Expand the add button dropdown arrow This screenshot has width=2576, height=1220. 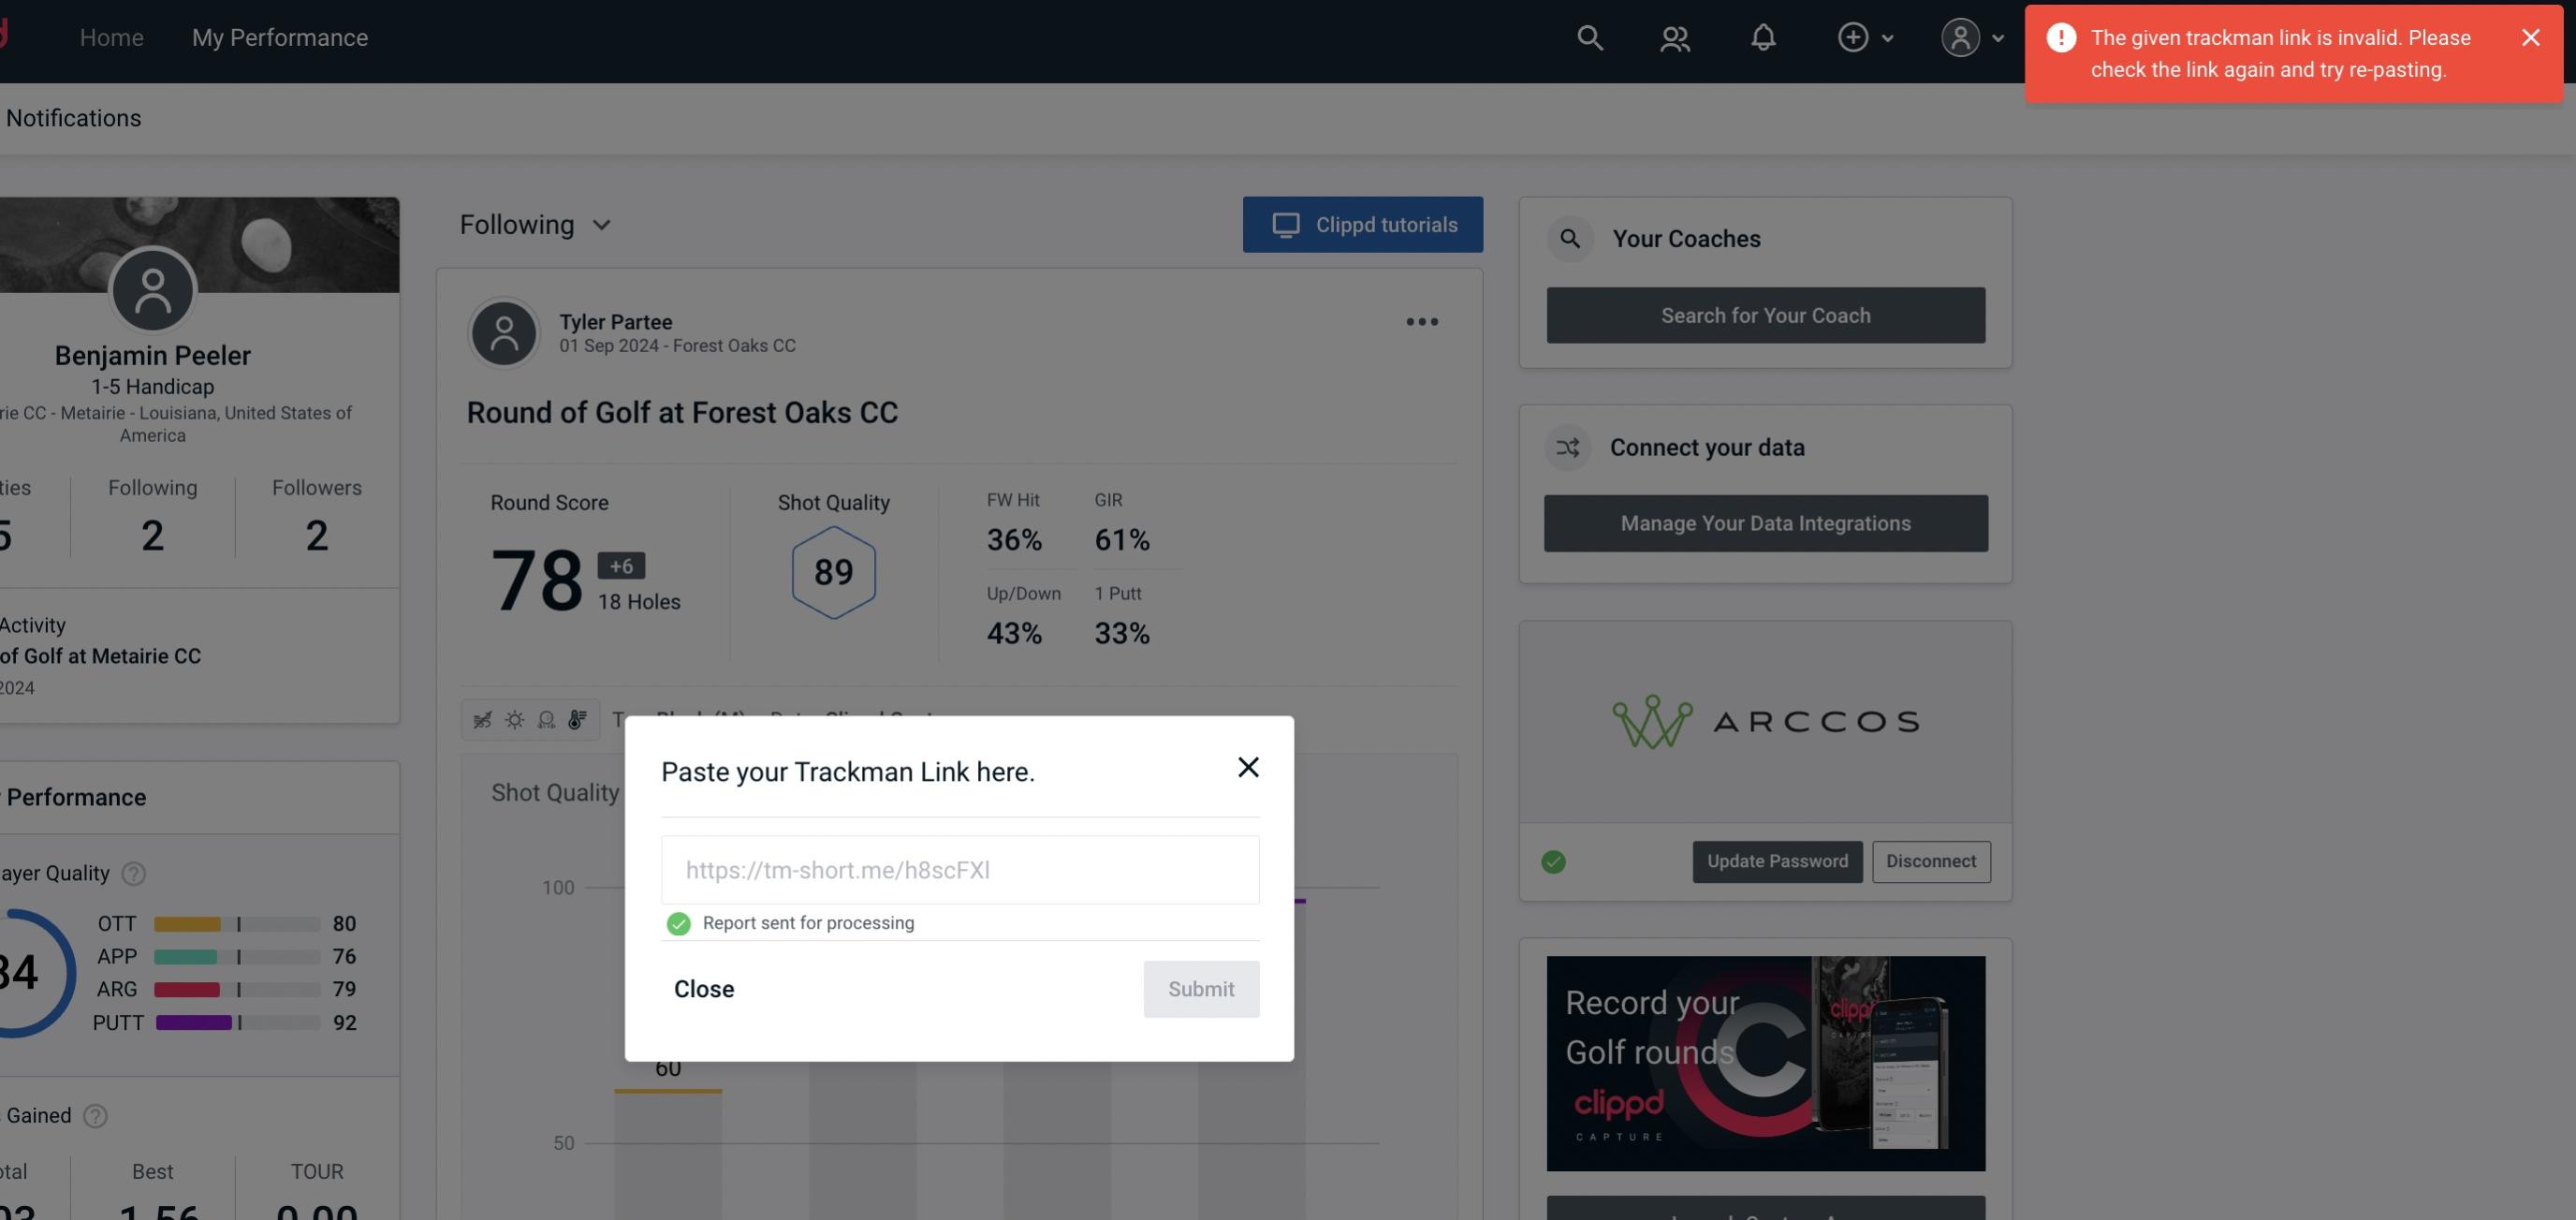(x=1886, y=37)
